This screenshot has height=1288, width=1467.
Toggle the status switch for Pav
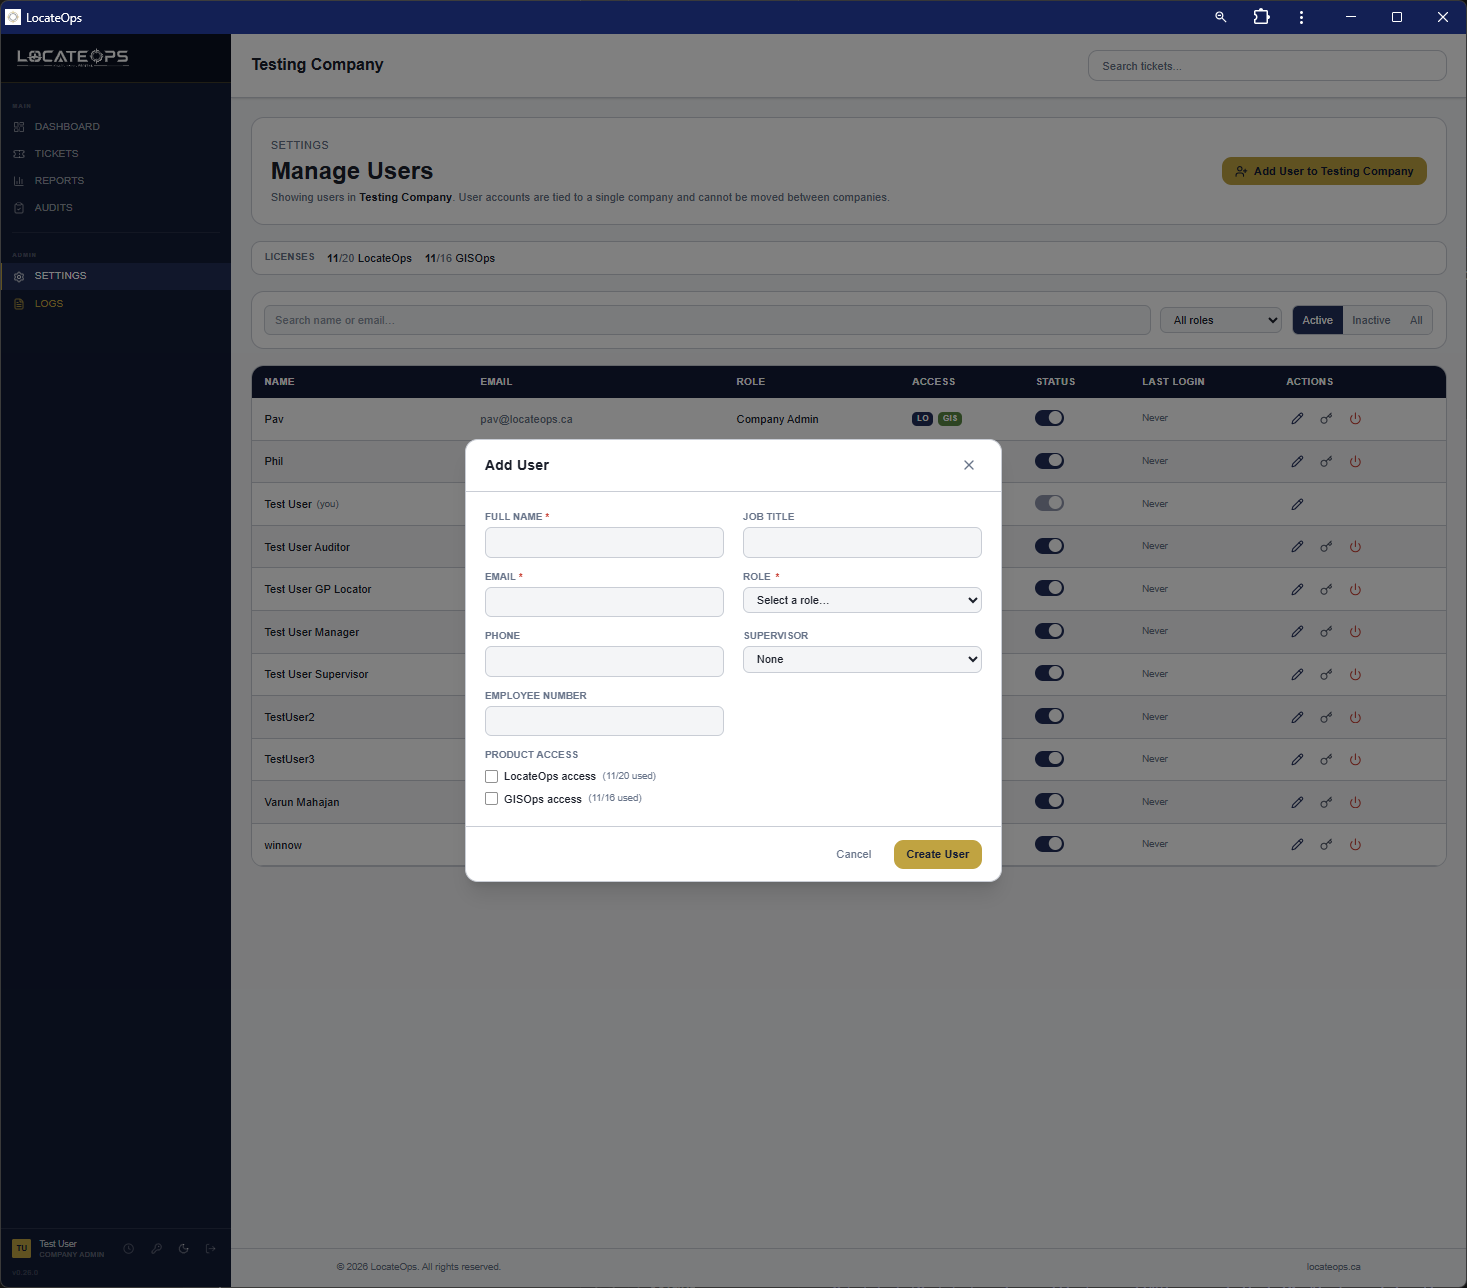click(1049, 418)
